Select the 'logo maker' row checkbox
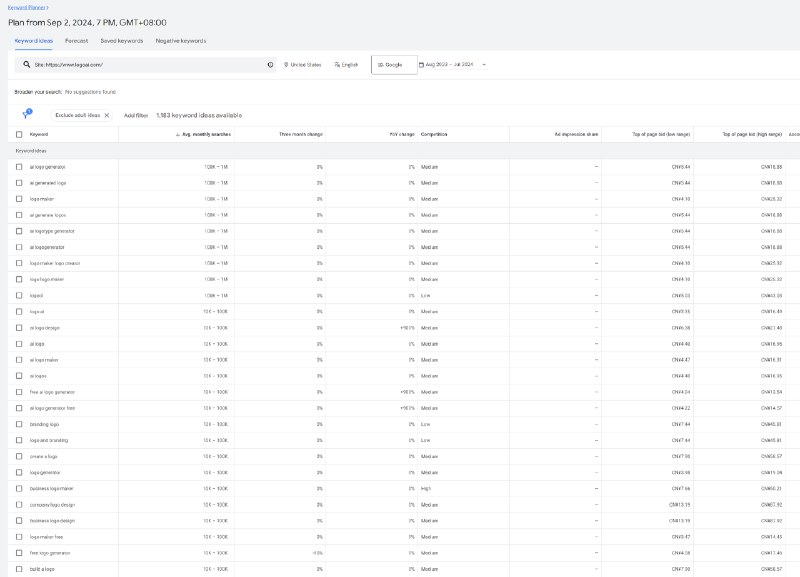Image resolution: width=800 pixels, height=577 pixels. (19, 199)
